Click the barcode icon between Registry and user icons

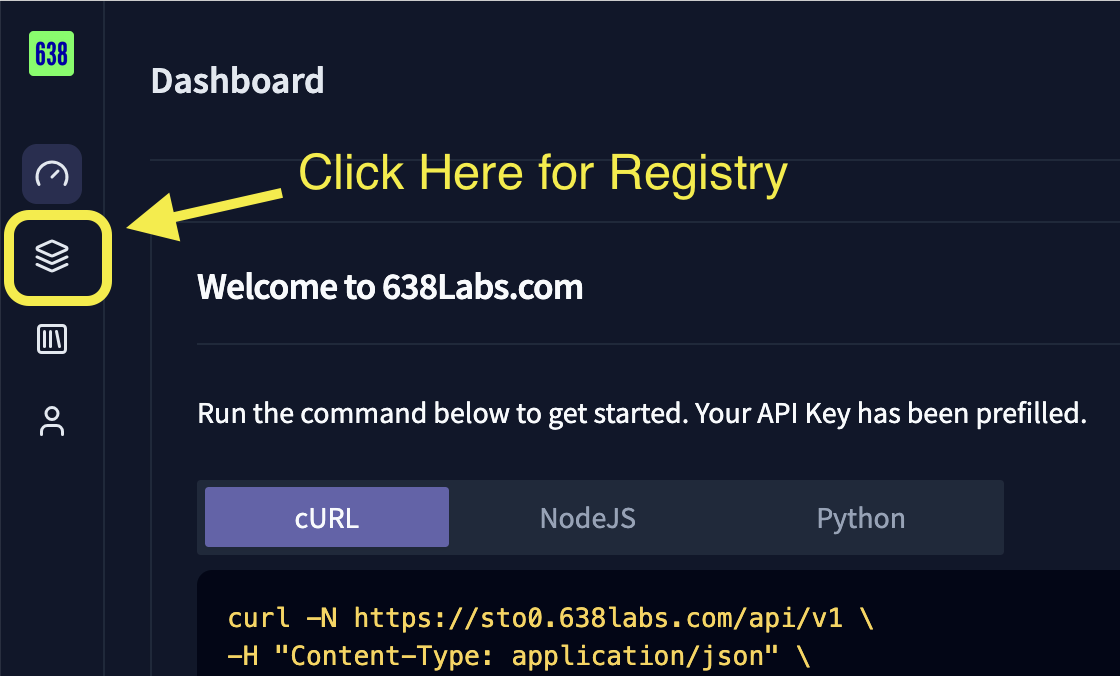click(x=51, y=339)
